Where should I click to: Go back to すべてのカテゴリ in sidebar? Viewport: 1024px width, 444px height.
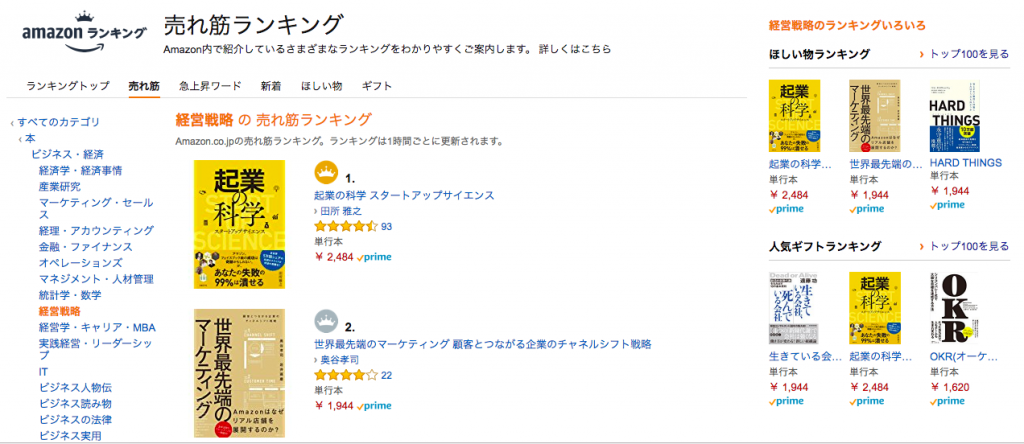point(58,122)
